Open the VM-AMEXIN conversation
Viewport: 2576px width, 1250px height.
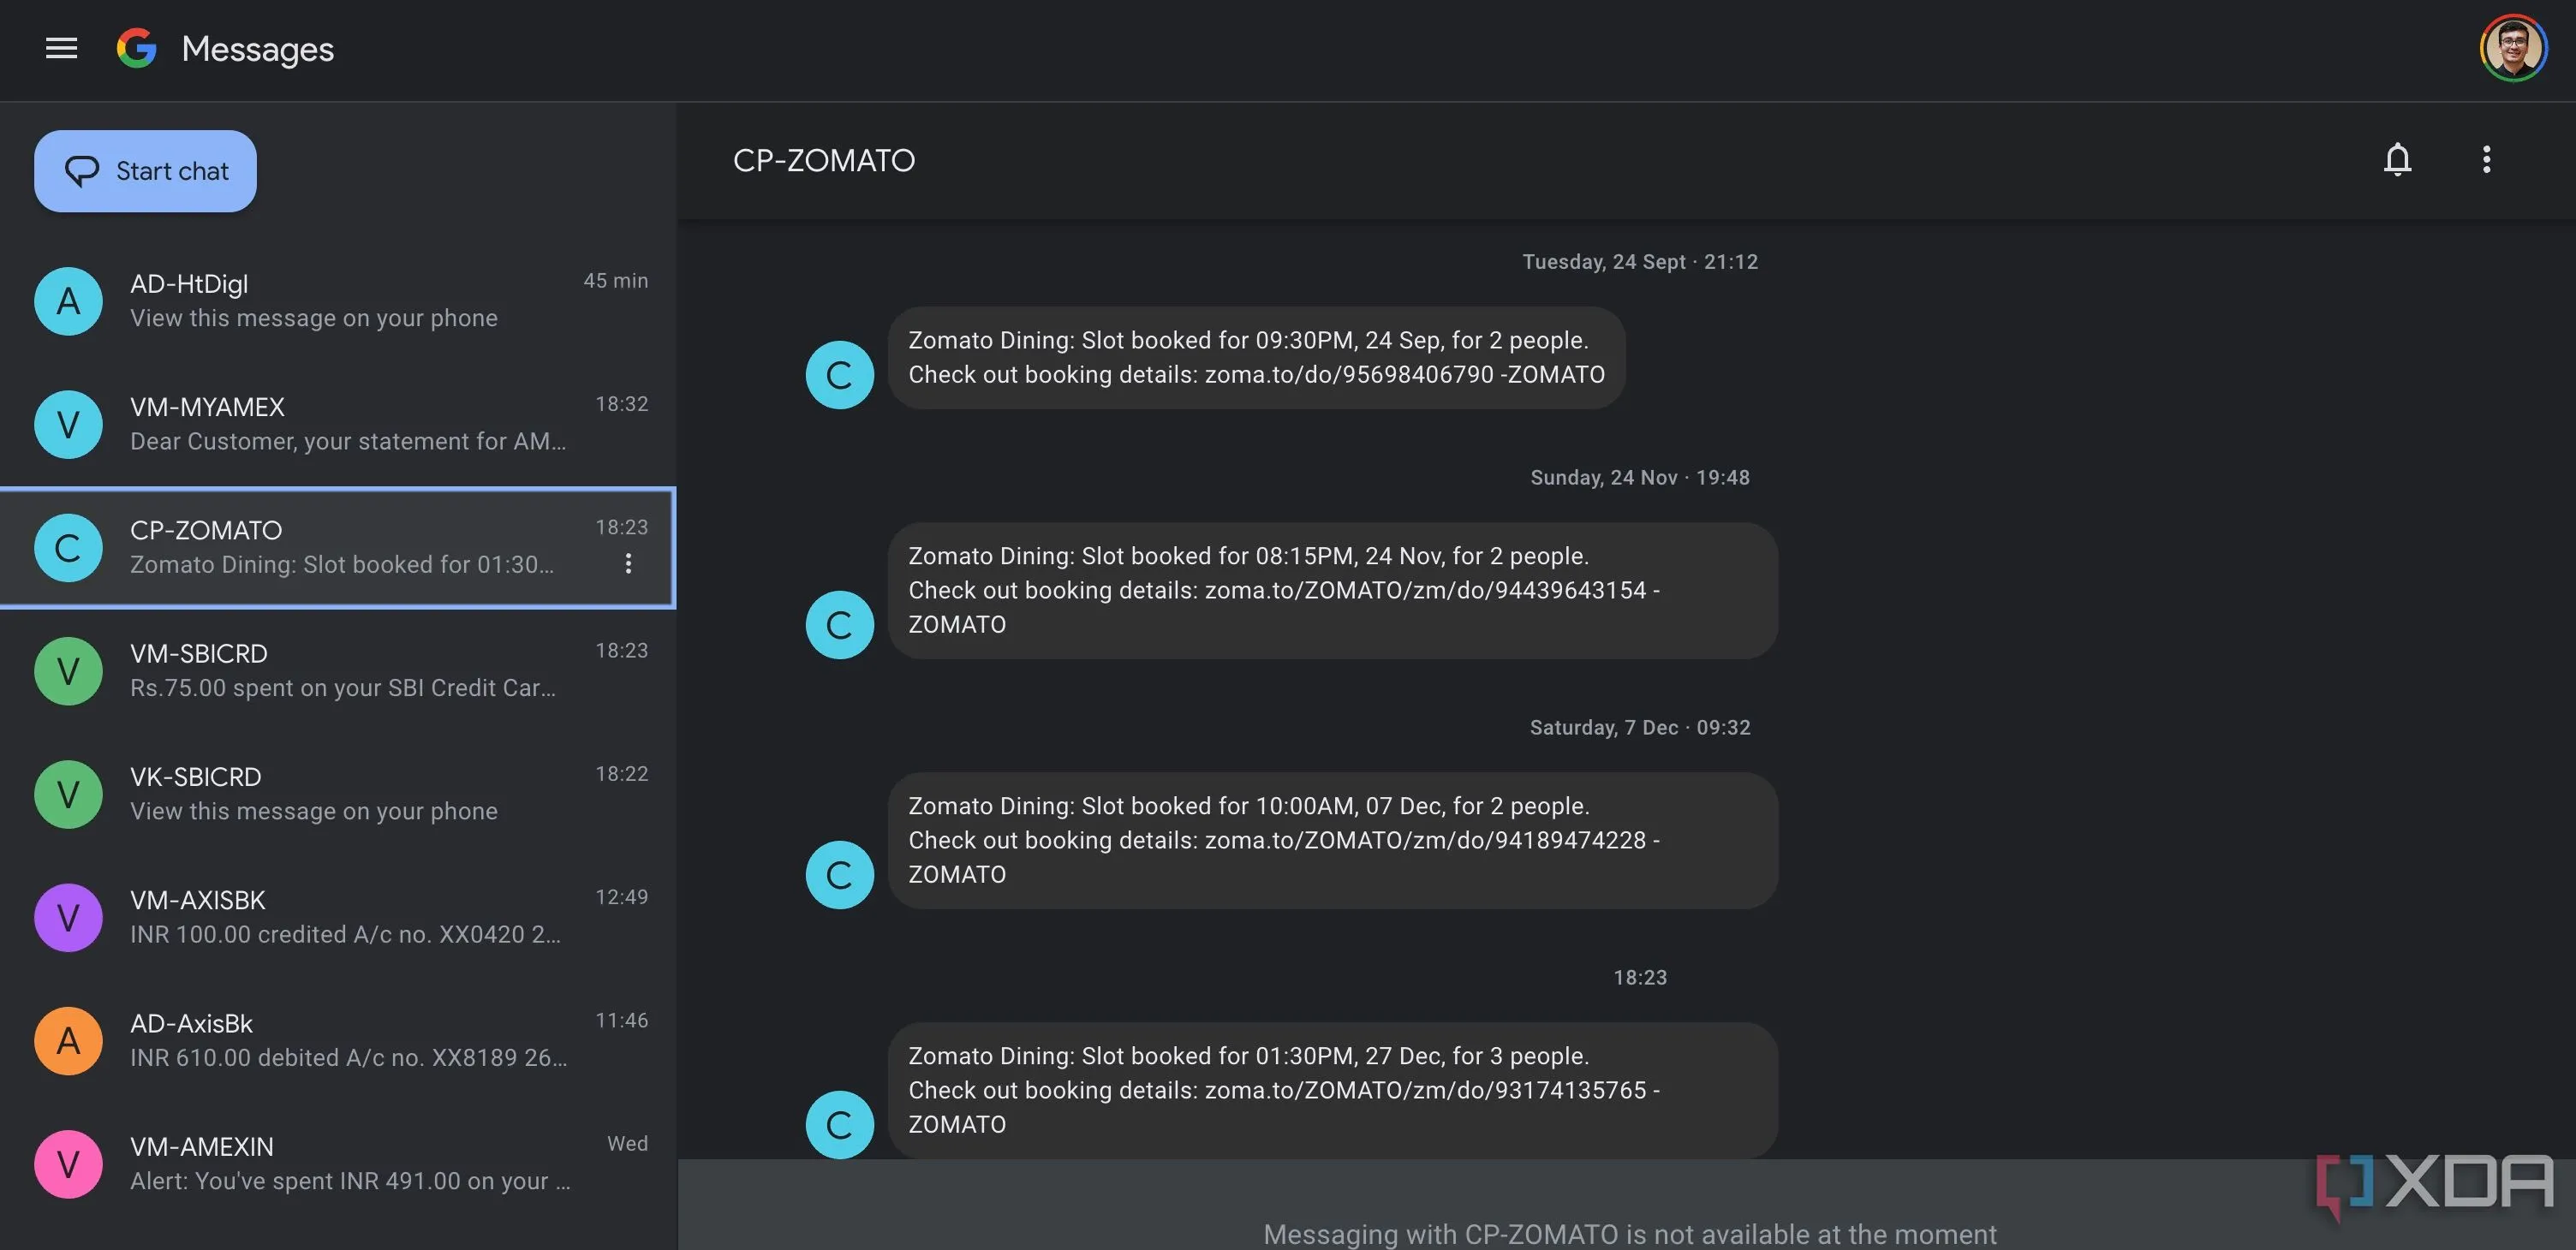pos(338,1164)
